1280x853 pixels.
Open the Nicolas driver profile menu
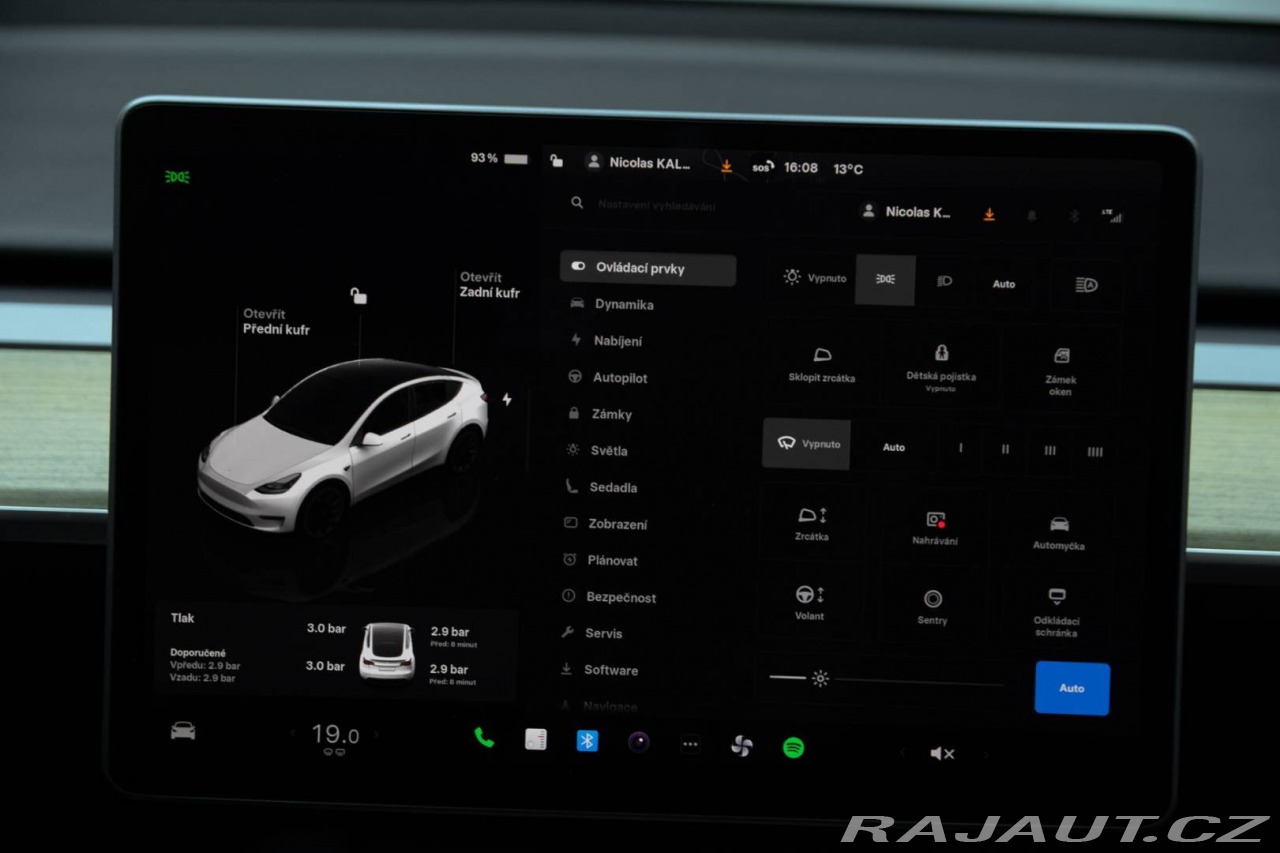click(908, 212)
